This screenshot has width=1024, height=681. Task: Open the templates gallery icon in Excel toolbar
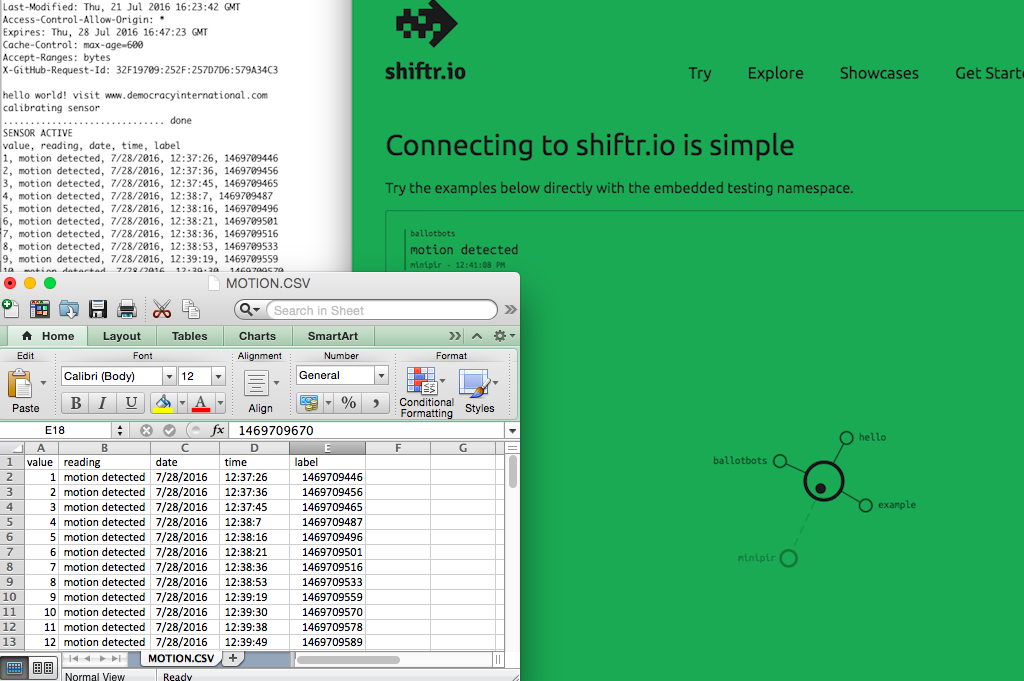coord(40,309)
